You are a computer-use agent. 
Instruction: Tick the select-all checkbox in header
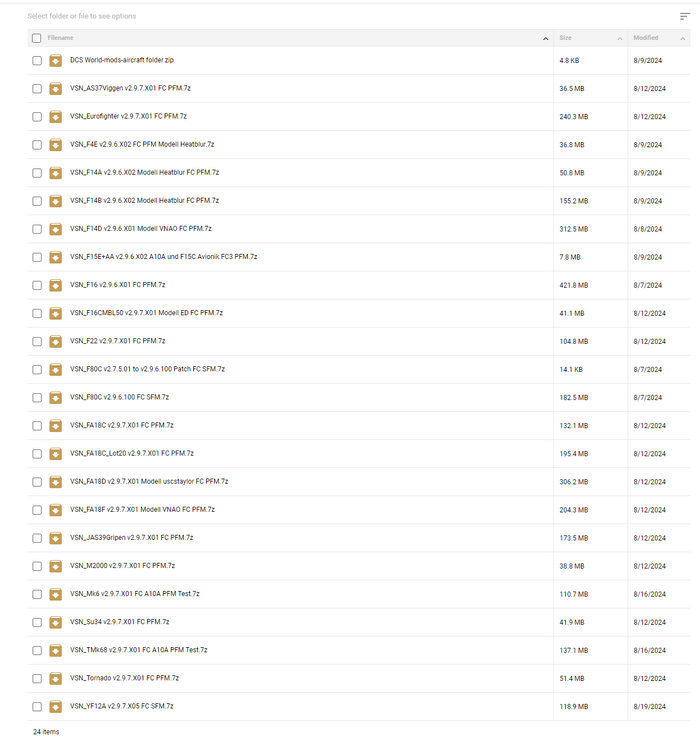(x=36, y=38)
